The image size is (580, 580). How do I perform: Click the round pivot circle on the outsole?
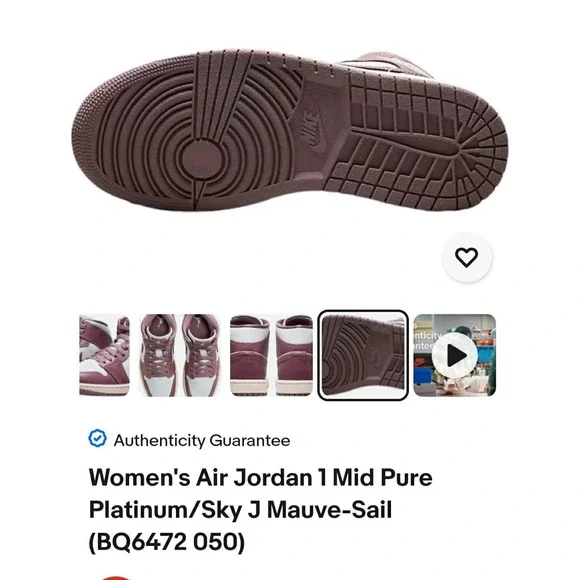coord(201,160)
